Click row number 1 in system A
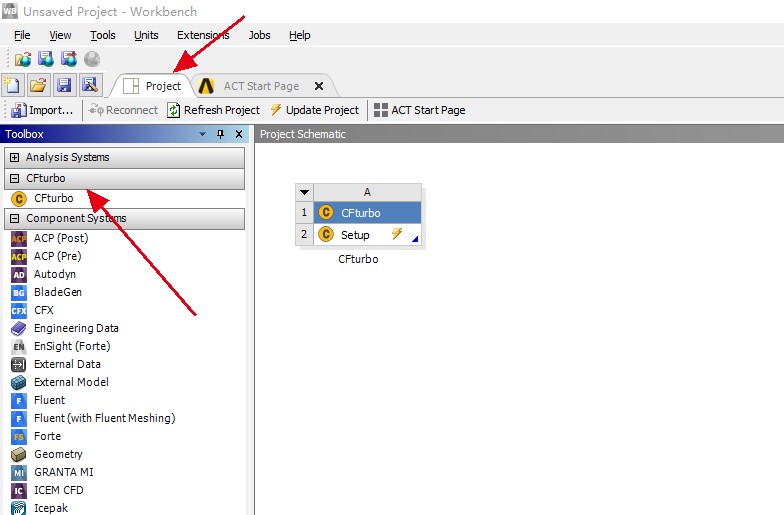Screen dimensions: 784x515 (304, 212)
